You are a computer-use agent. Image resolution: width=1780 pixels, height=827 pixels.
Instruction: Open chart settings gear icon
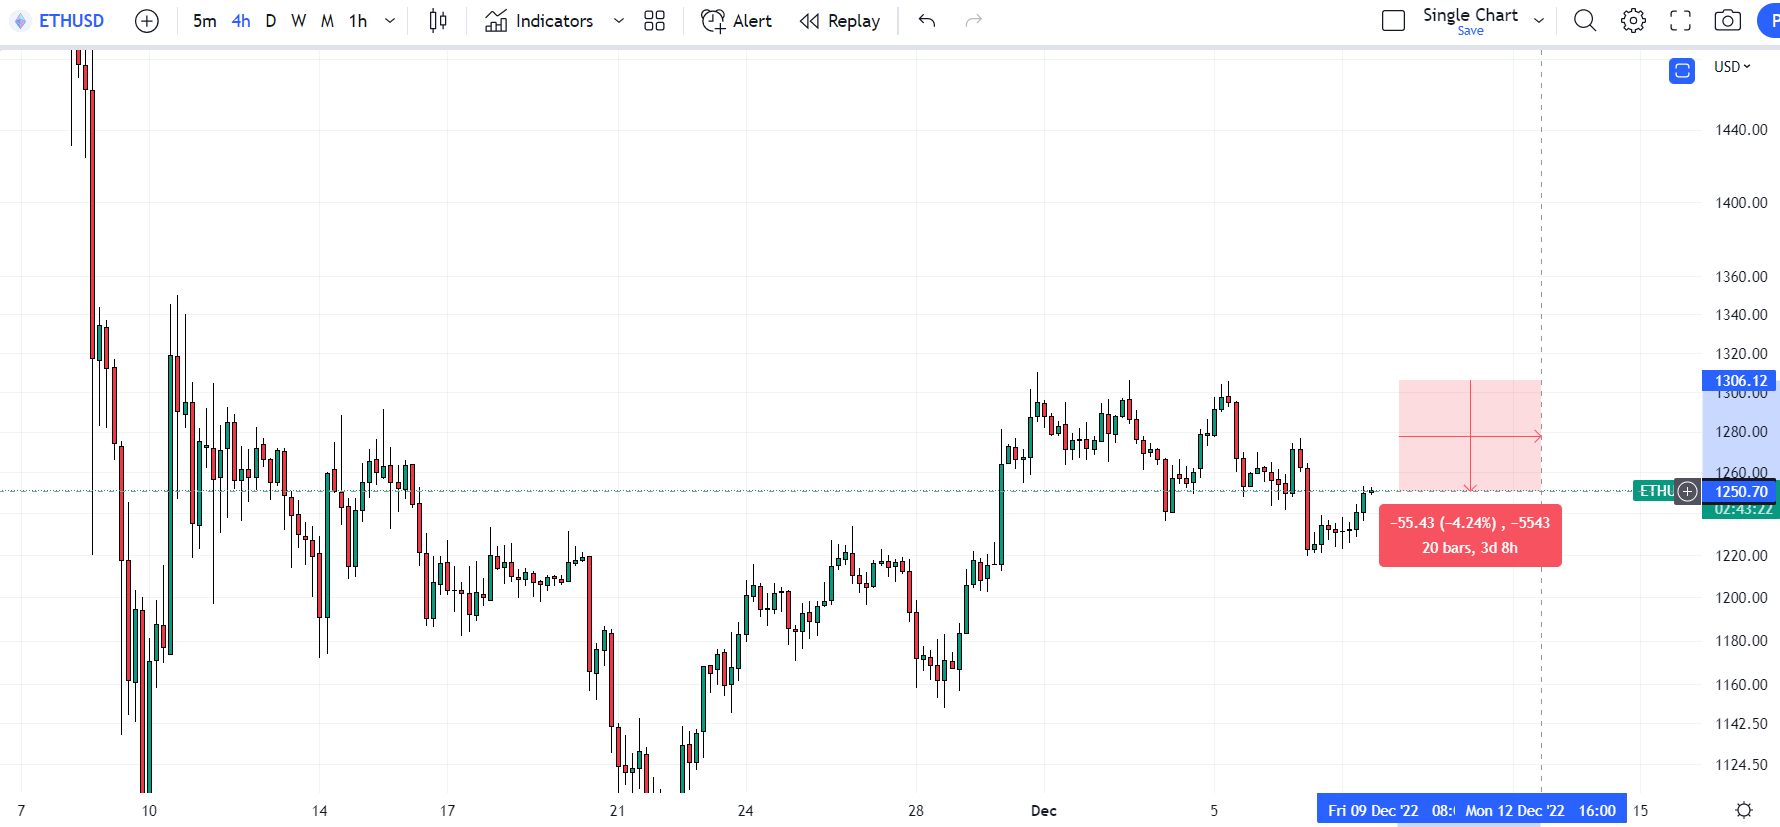[1633, 21]
